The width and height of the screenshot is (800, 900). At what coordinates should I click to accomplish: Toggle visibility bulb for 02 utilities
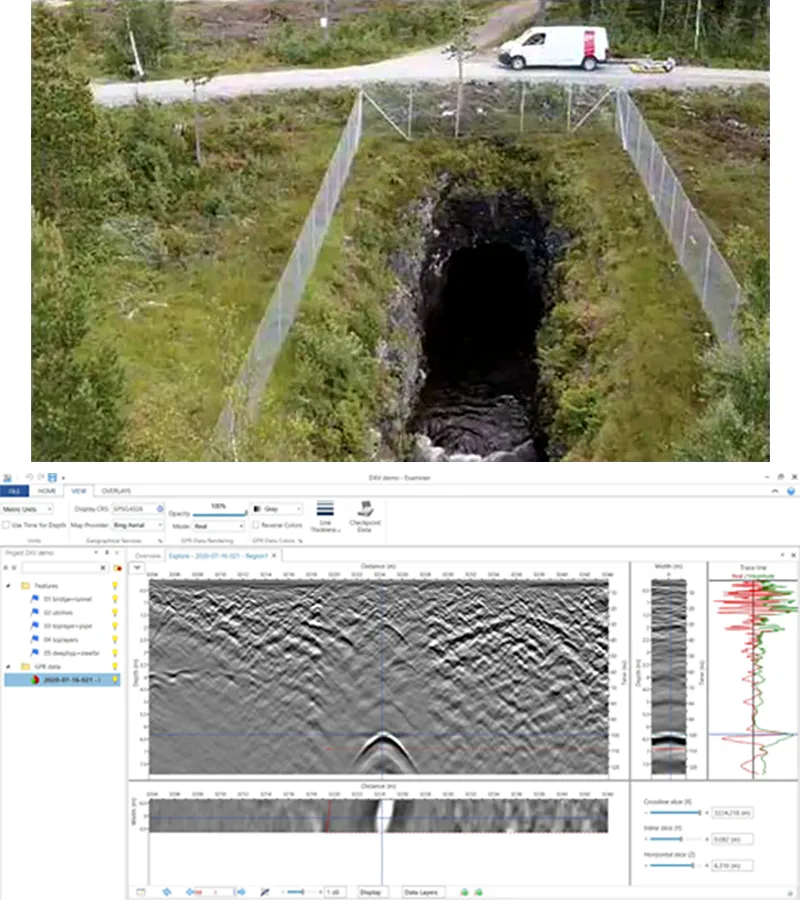114,611
